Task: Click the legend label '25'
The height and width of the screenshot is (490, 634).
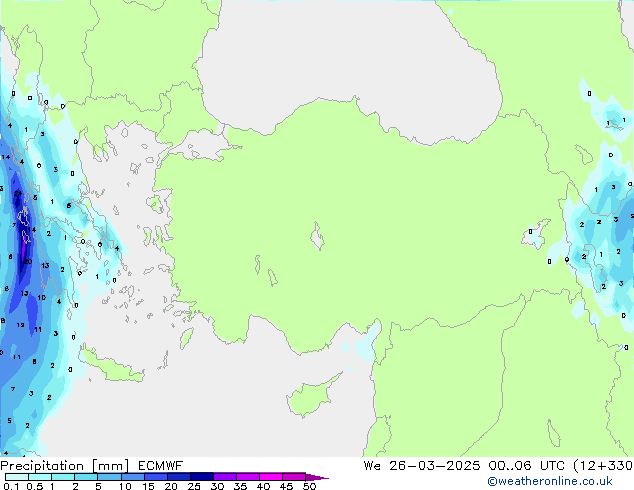Action: coord(194,486)
